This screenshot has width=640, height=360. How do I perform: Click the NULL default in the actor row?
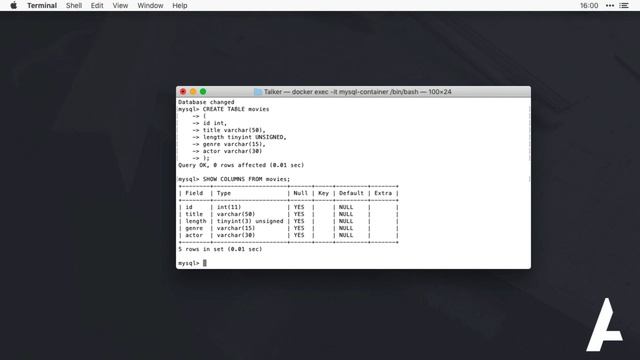(x=346, y=235)
